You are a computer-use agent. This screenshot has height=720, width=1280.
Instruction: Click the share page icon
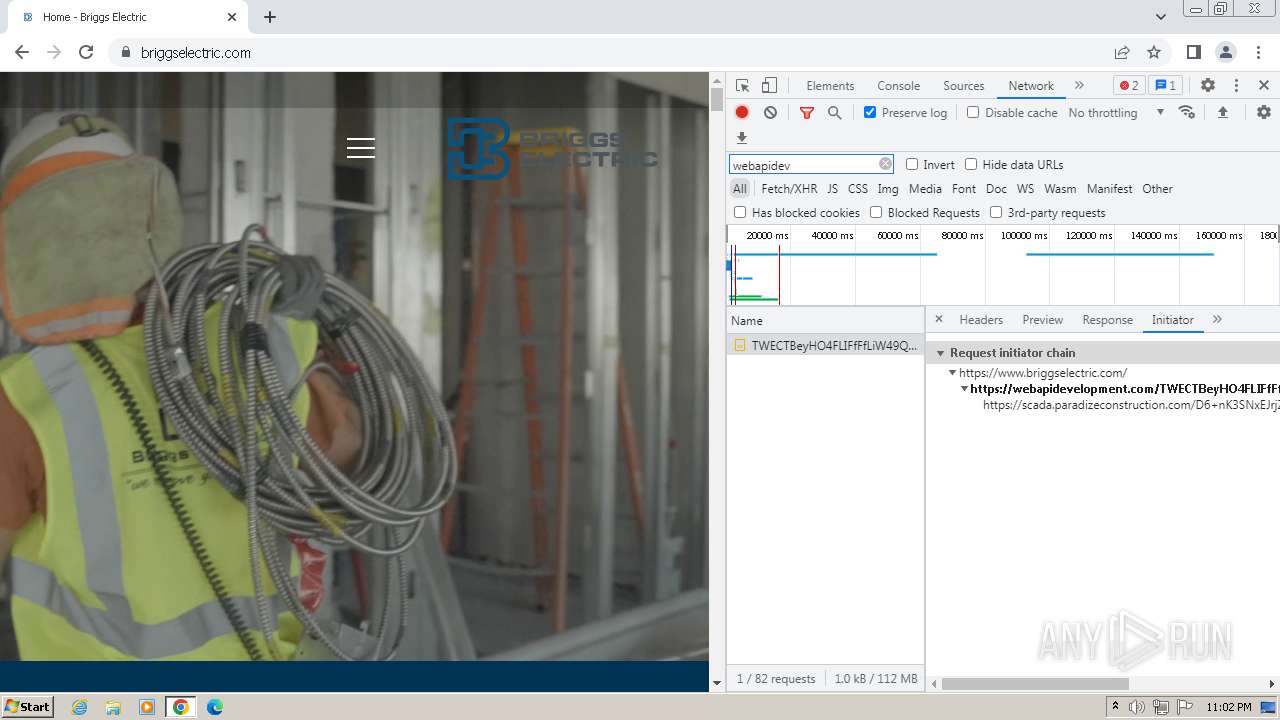coord(1122,52)
